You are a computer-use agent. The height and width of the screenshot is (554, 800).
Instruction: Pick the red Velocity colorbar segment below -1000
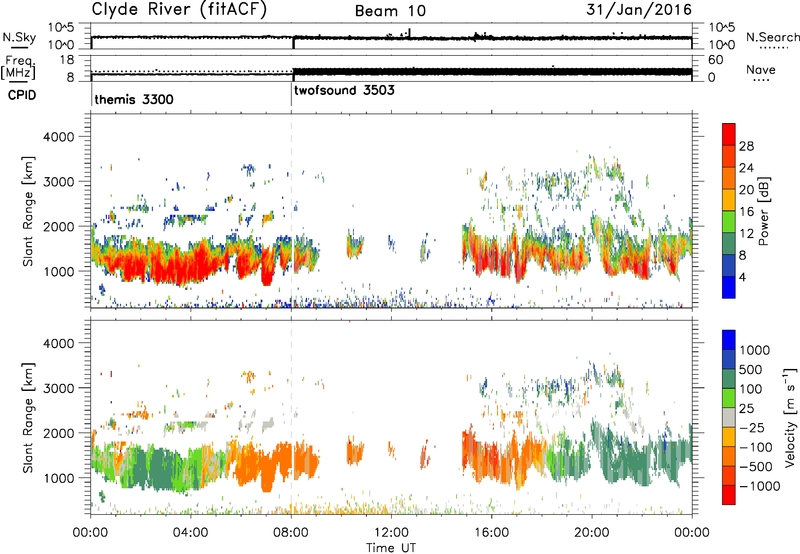pyautogui.click(x=729, y=495)
